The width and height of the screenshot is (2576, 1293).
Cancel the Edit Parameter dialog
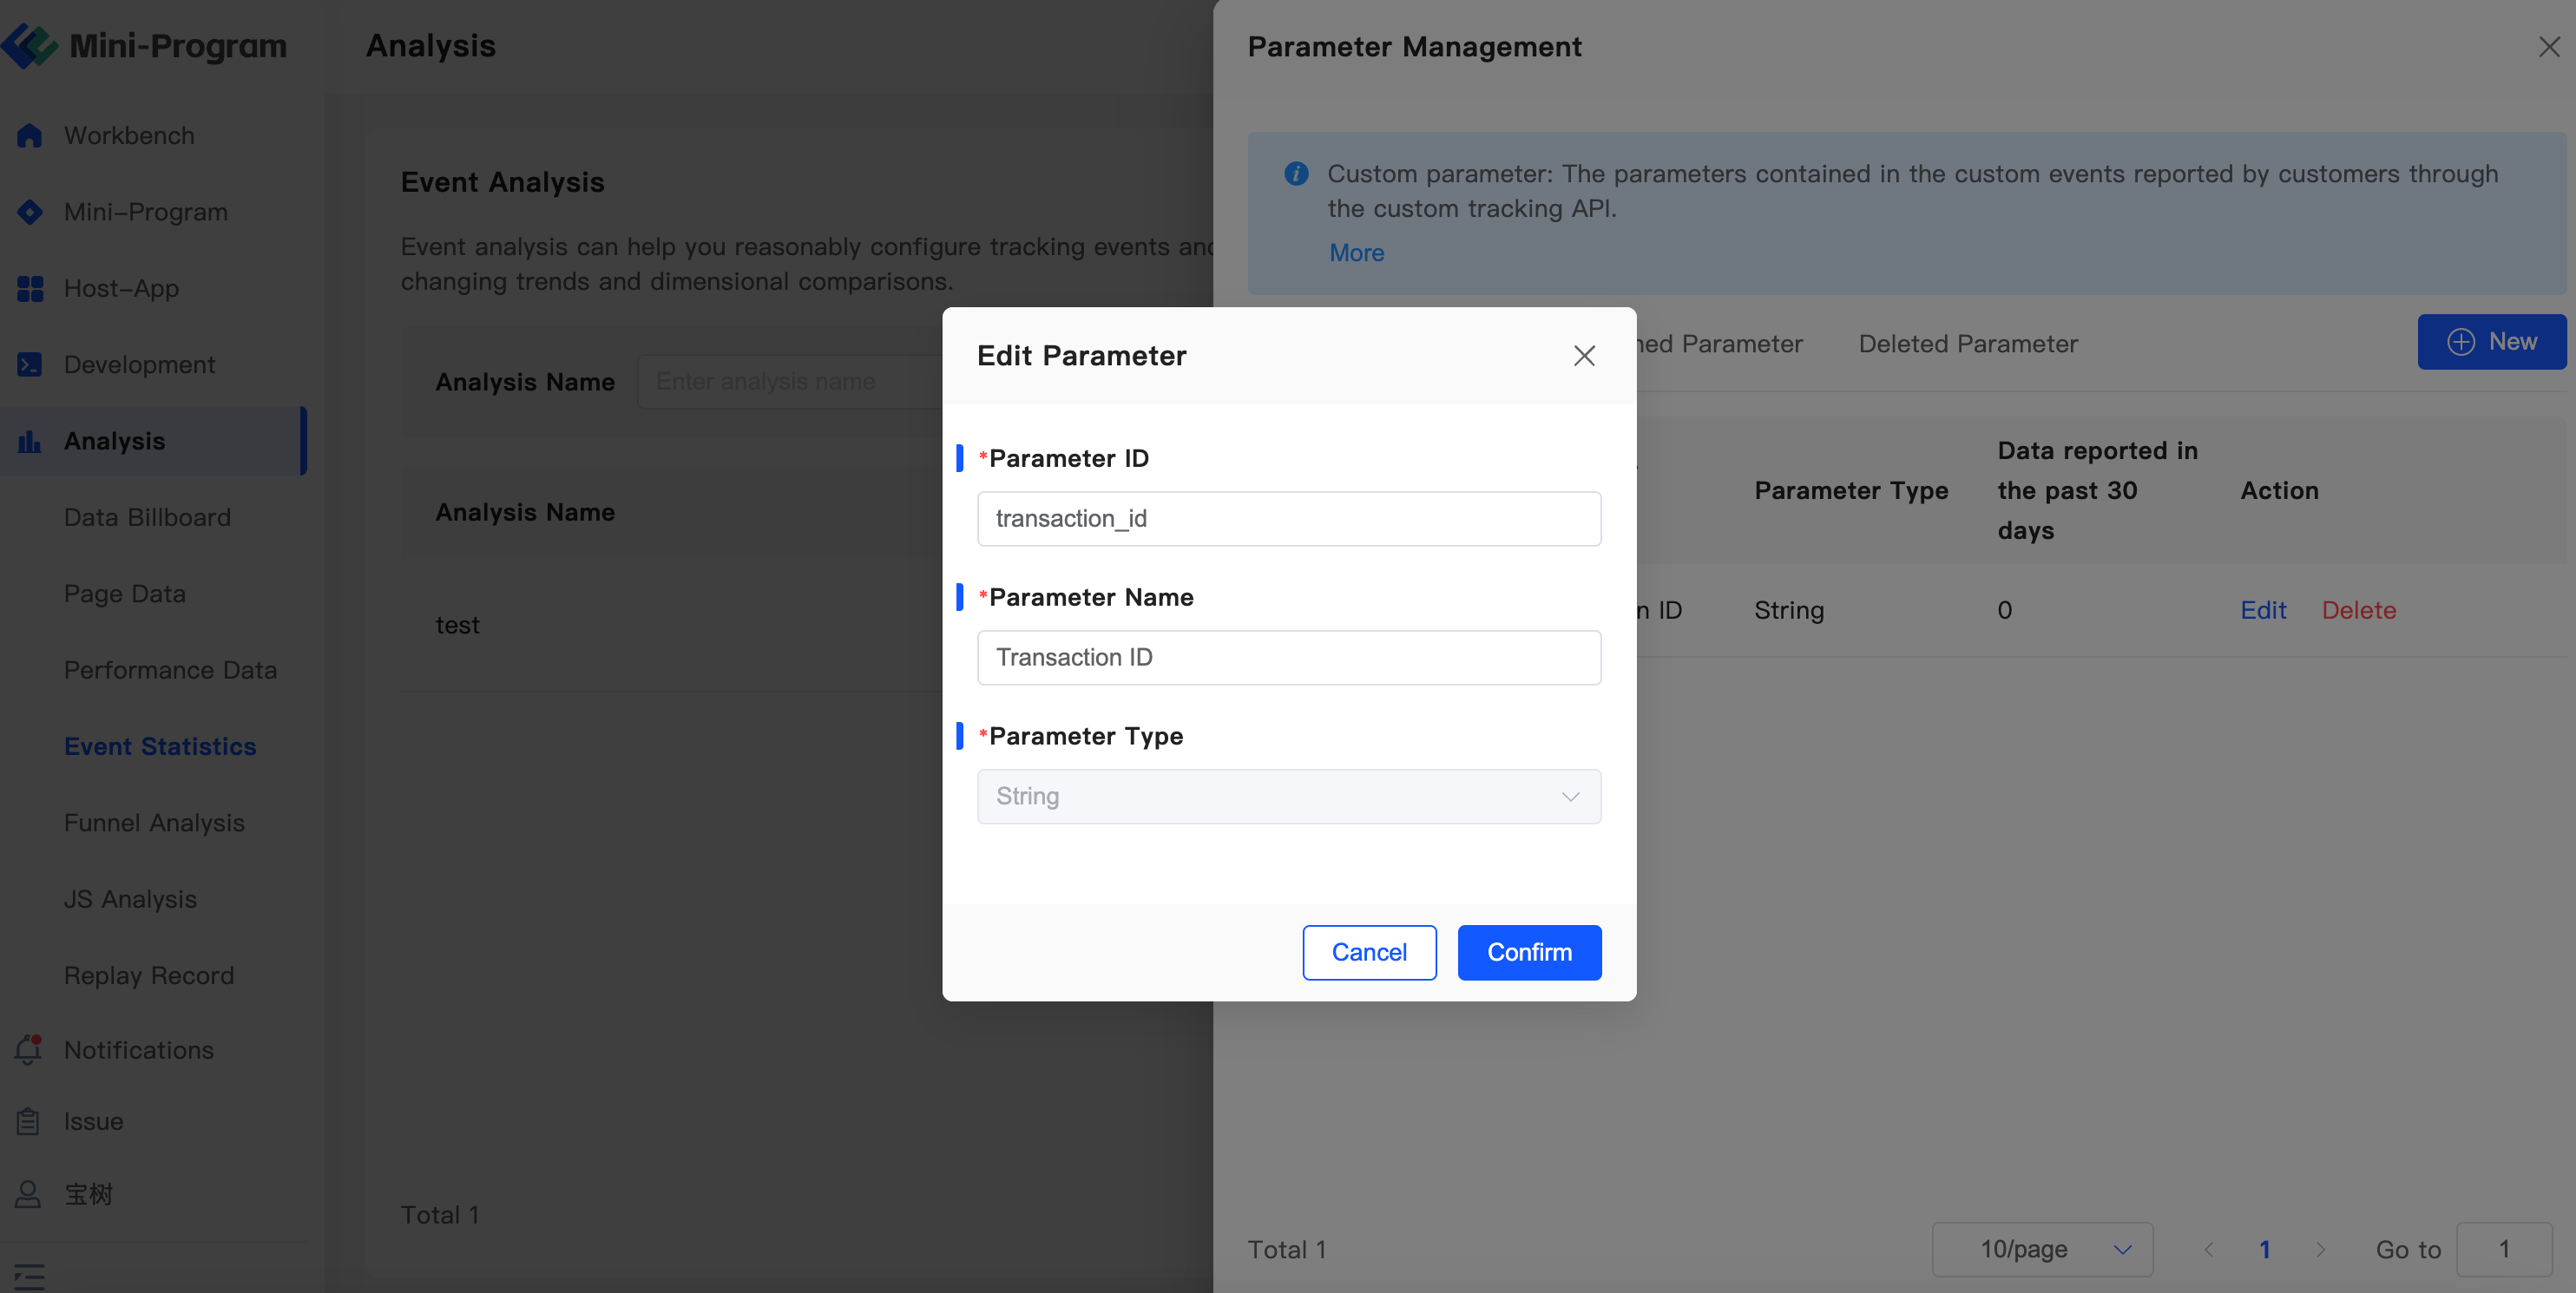tap(1369, 953)
